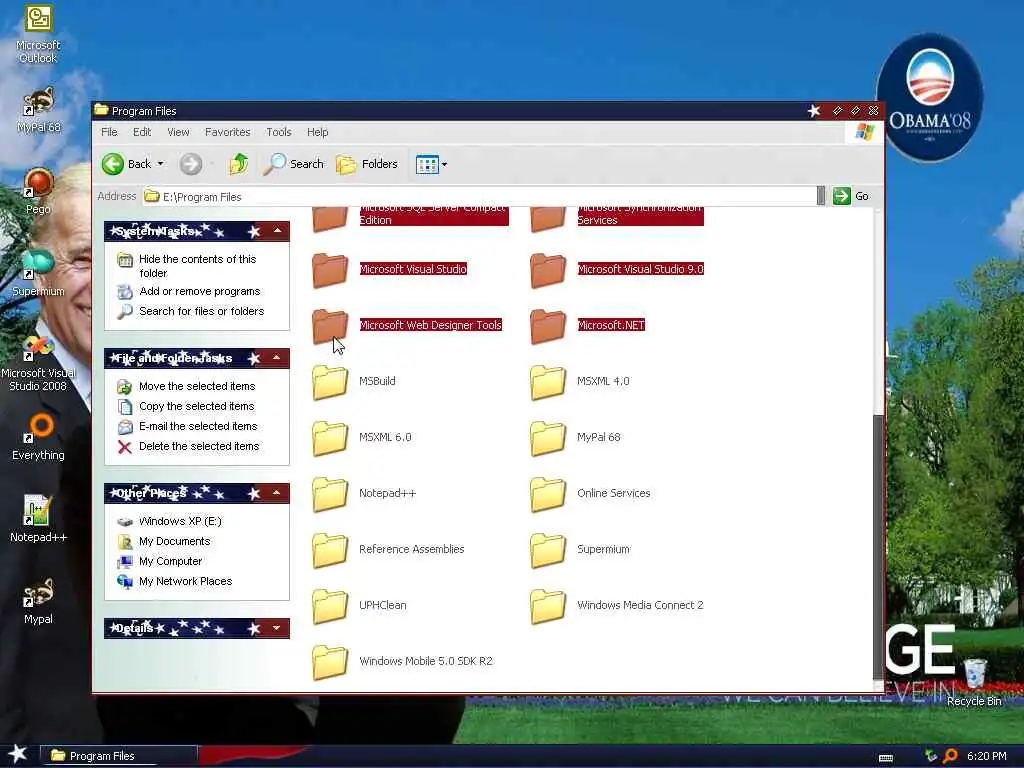Viewport: 1024px width, 768px height.
Task: Select the UPHClean folder icon
Action: 330,605
